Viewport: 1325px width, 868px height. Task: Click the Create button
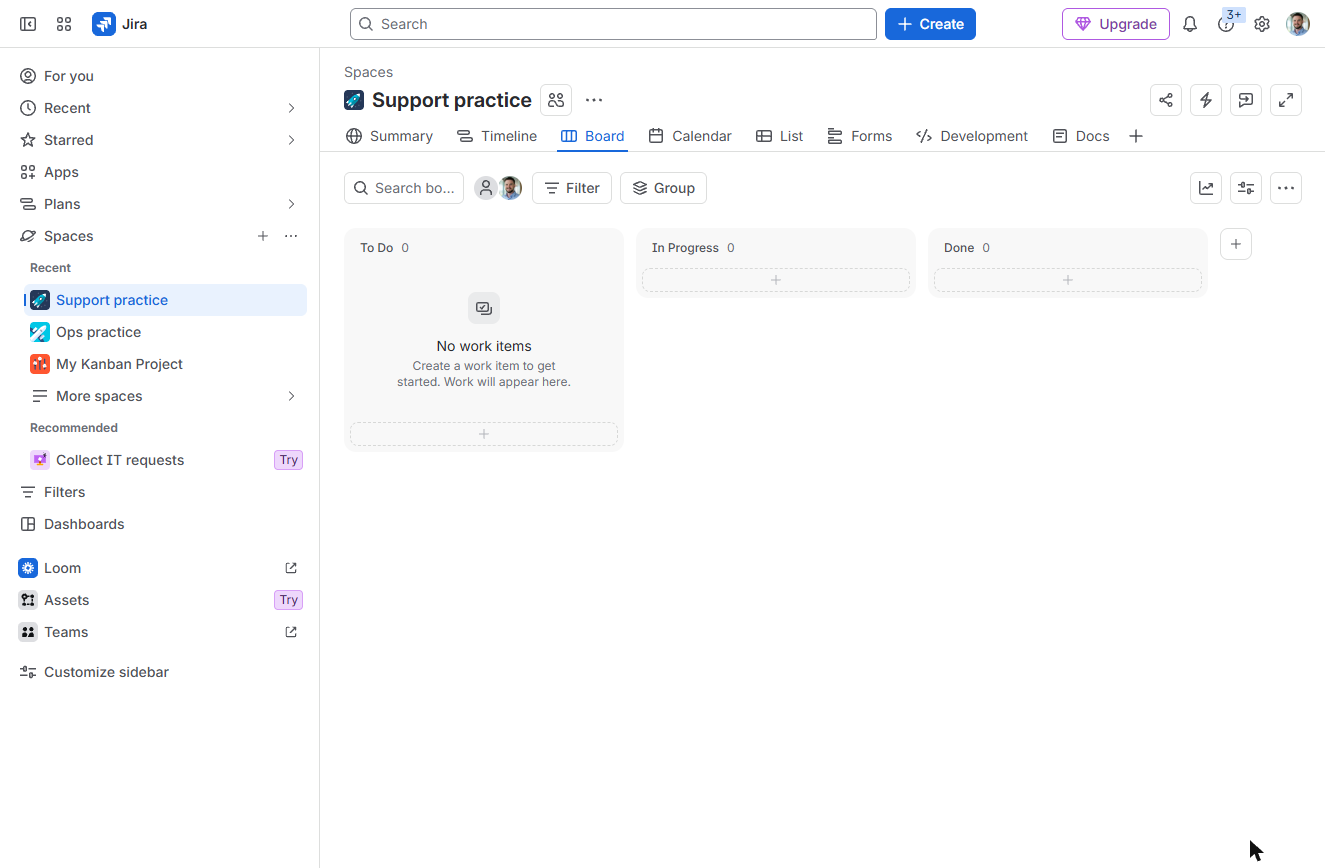(930, 24)
